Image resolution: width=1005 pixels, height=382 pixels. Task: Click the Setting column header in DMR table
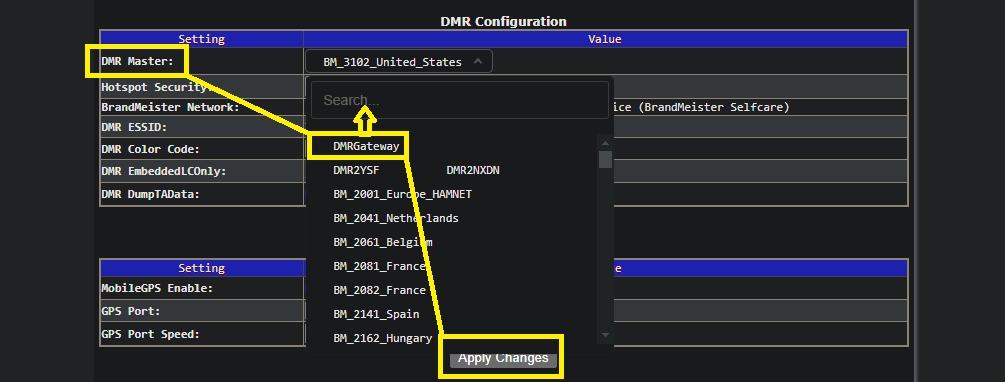click(202, 39)
